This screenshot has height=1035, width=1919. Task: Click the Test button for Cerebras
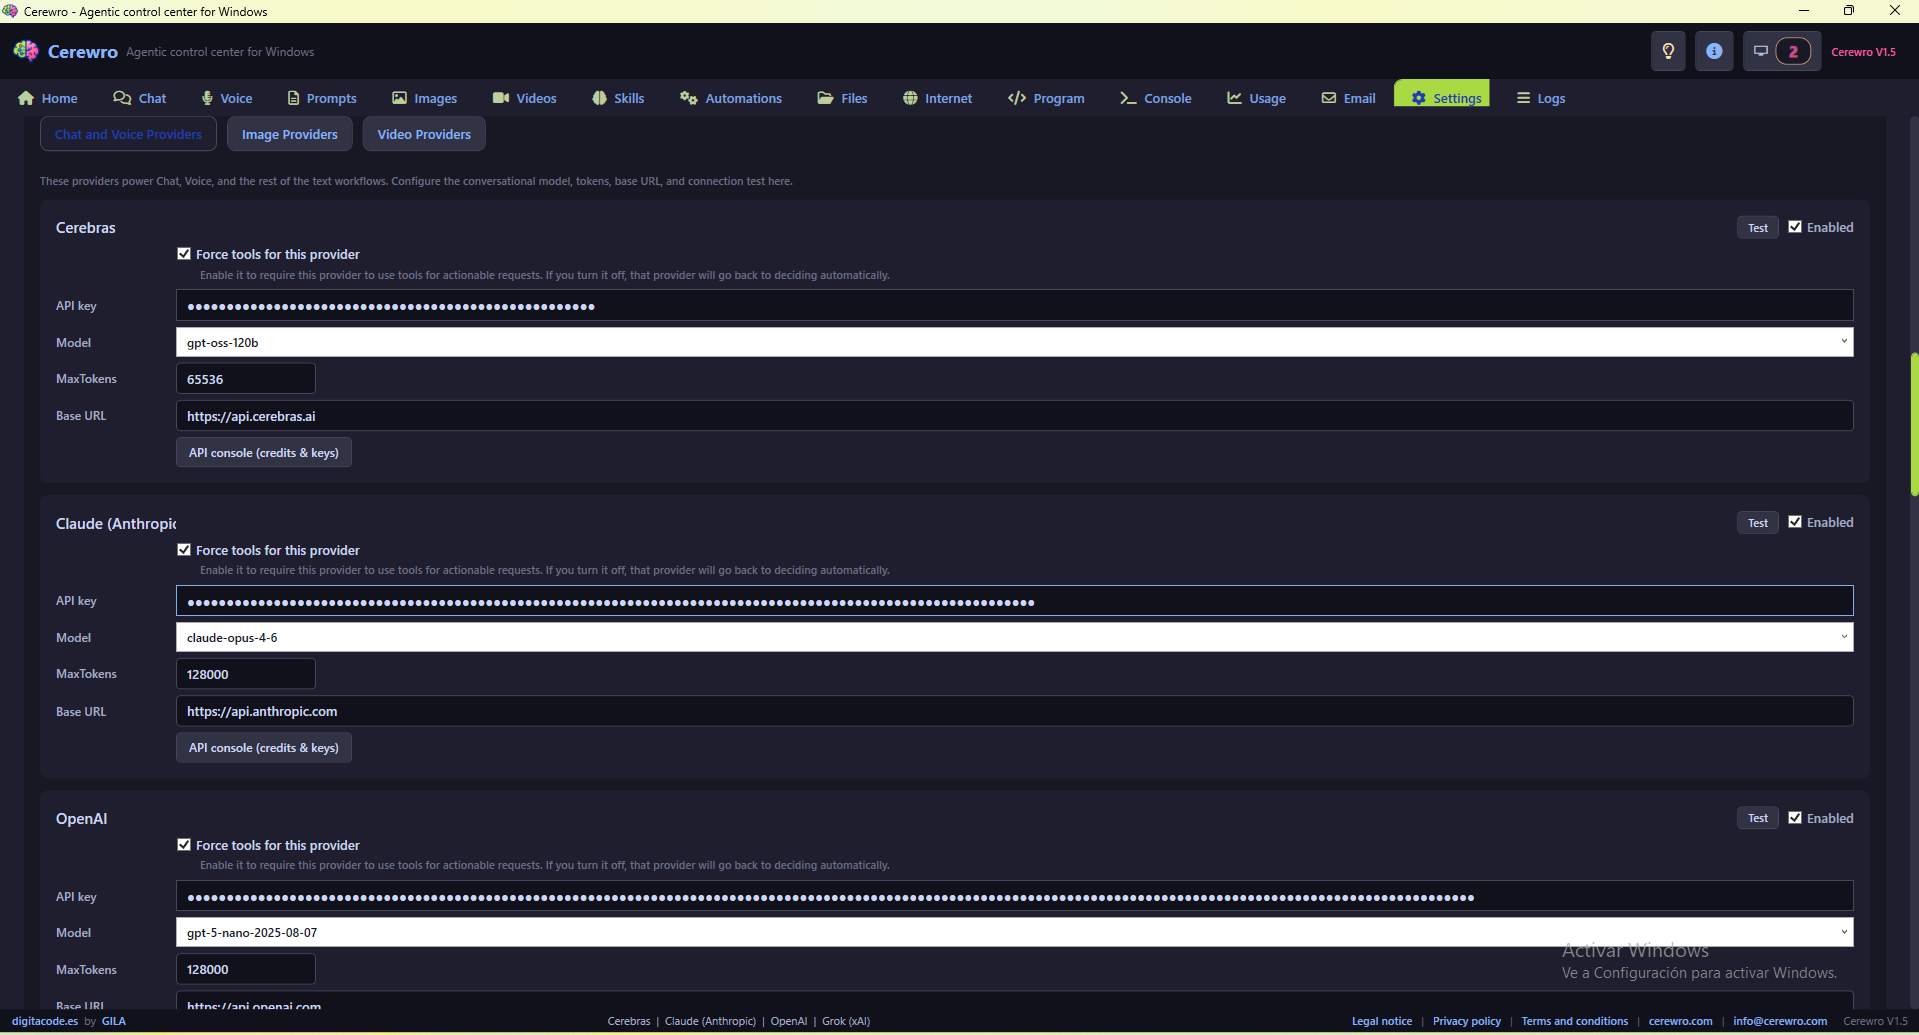[x=1757, y=228]
